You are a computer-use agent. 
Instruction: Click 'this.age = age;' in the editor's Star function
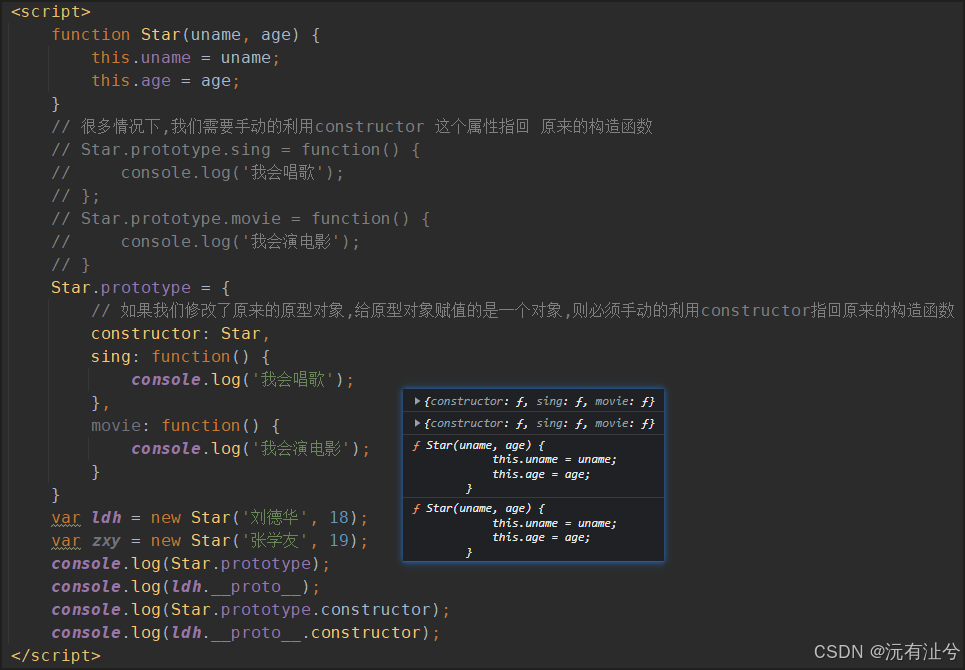point(166,81)
